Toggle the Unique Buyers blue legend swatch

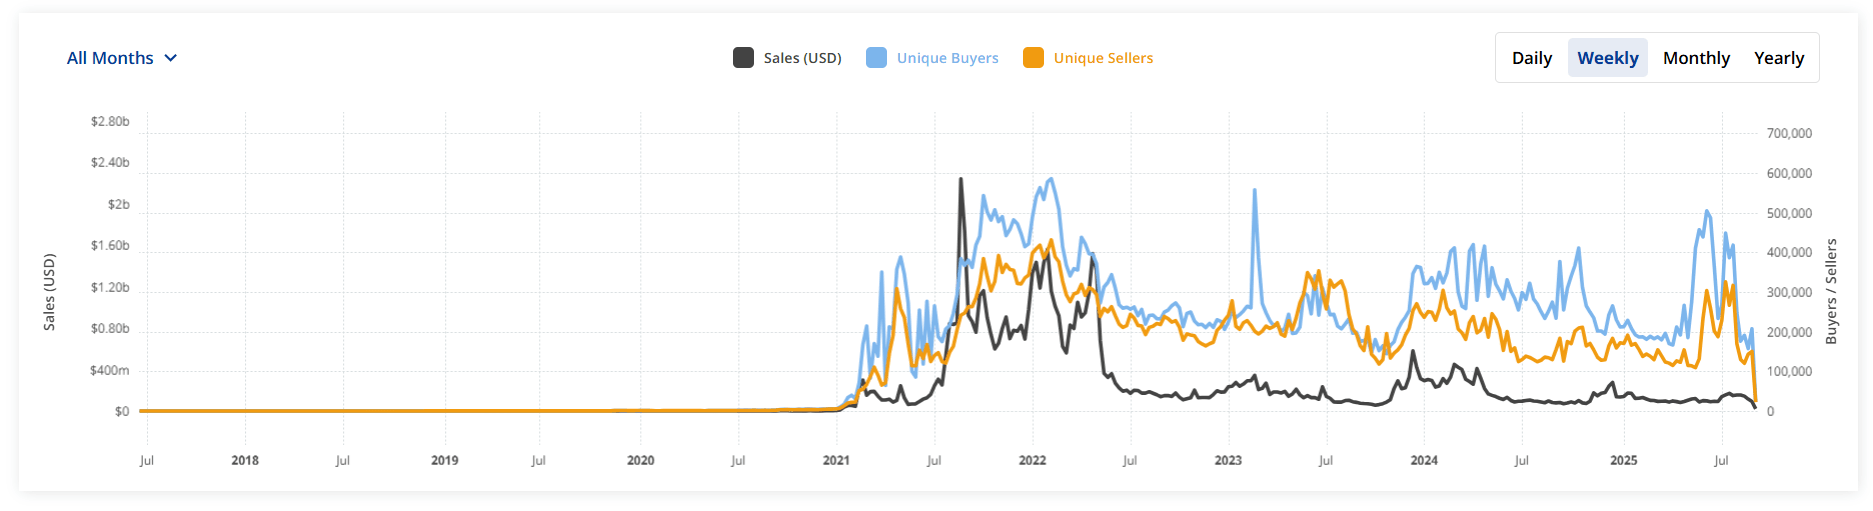pos(876,58)
